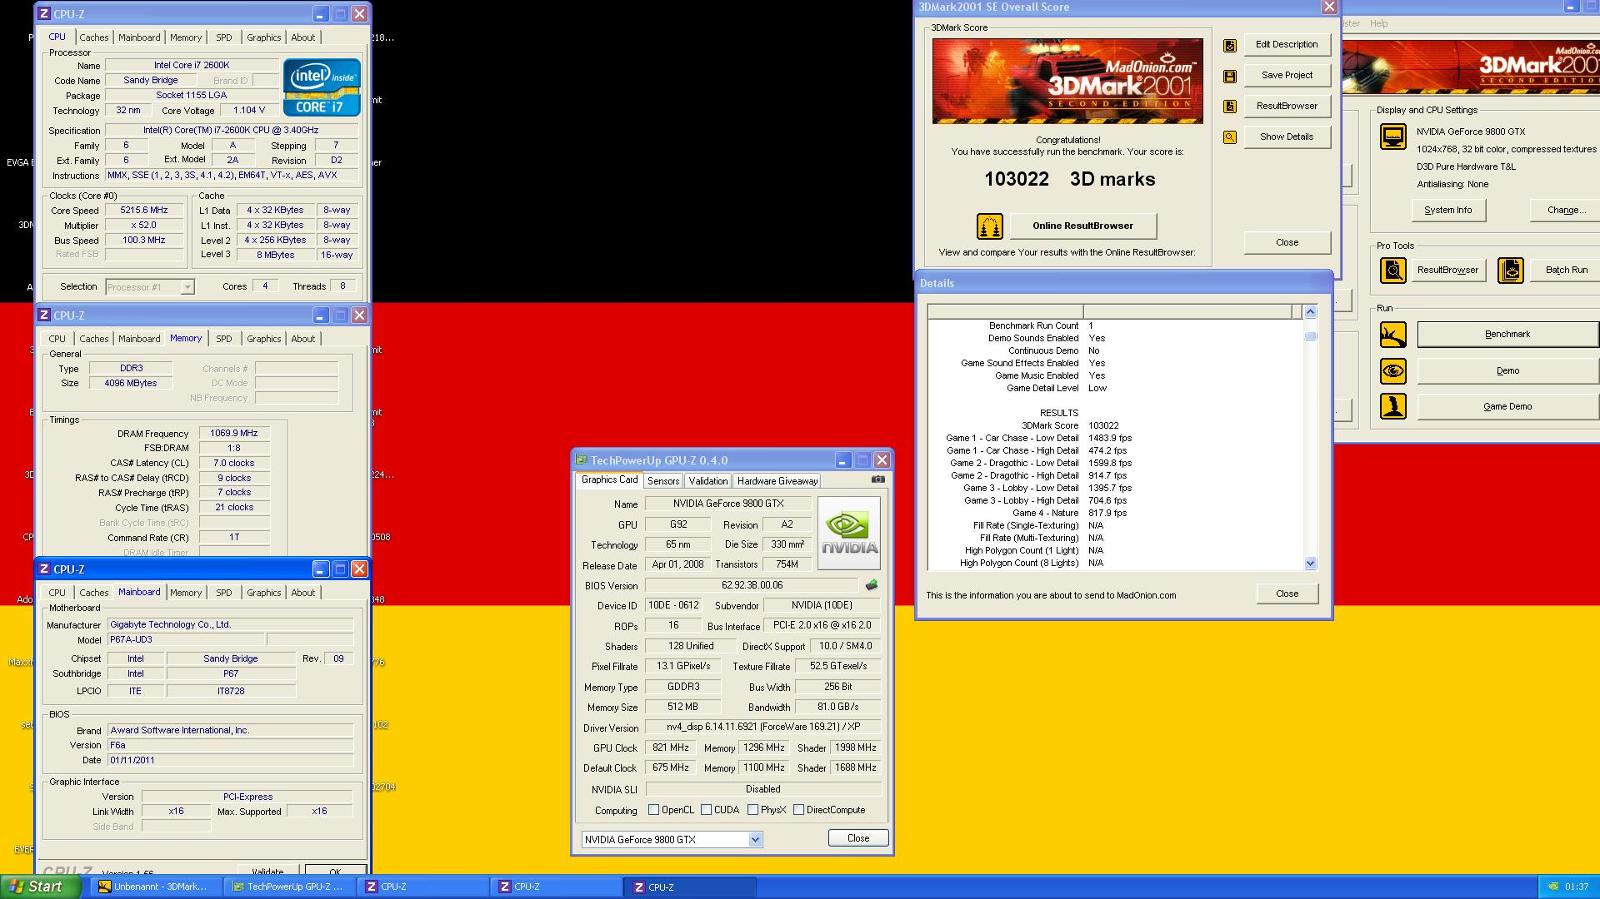
Task: Open the GPU selection dropdown in GPU-Z
Action: click(x=755, y=840)
